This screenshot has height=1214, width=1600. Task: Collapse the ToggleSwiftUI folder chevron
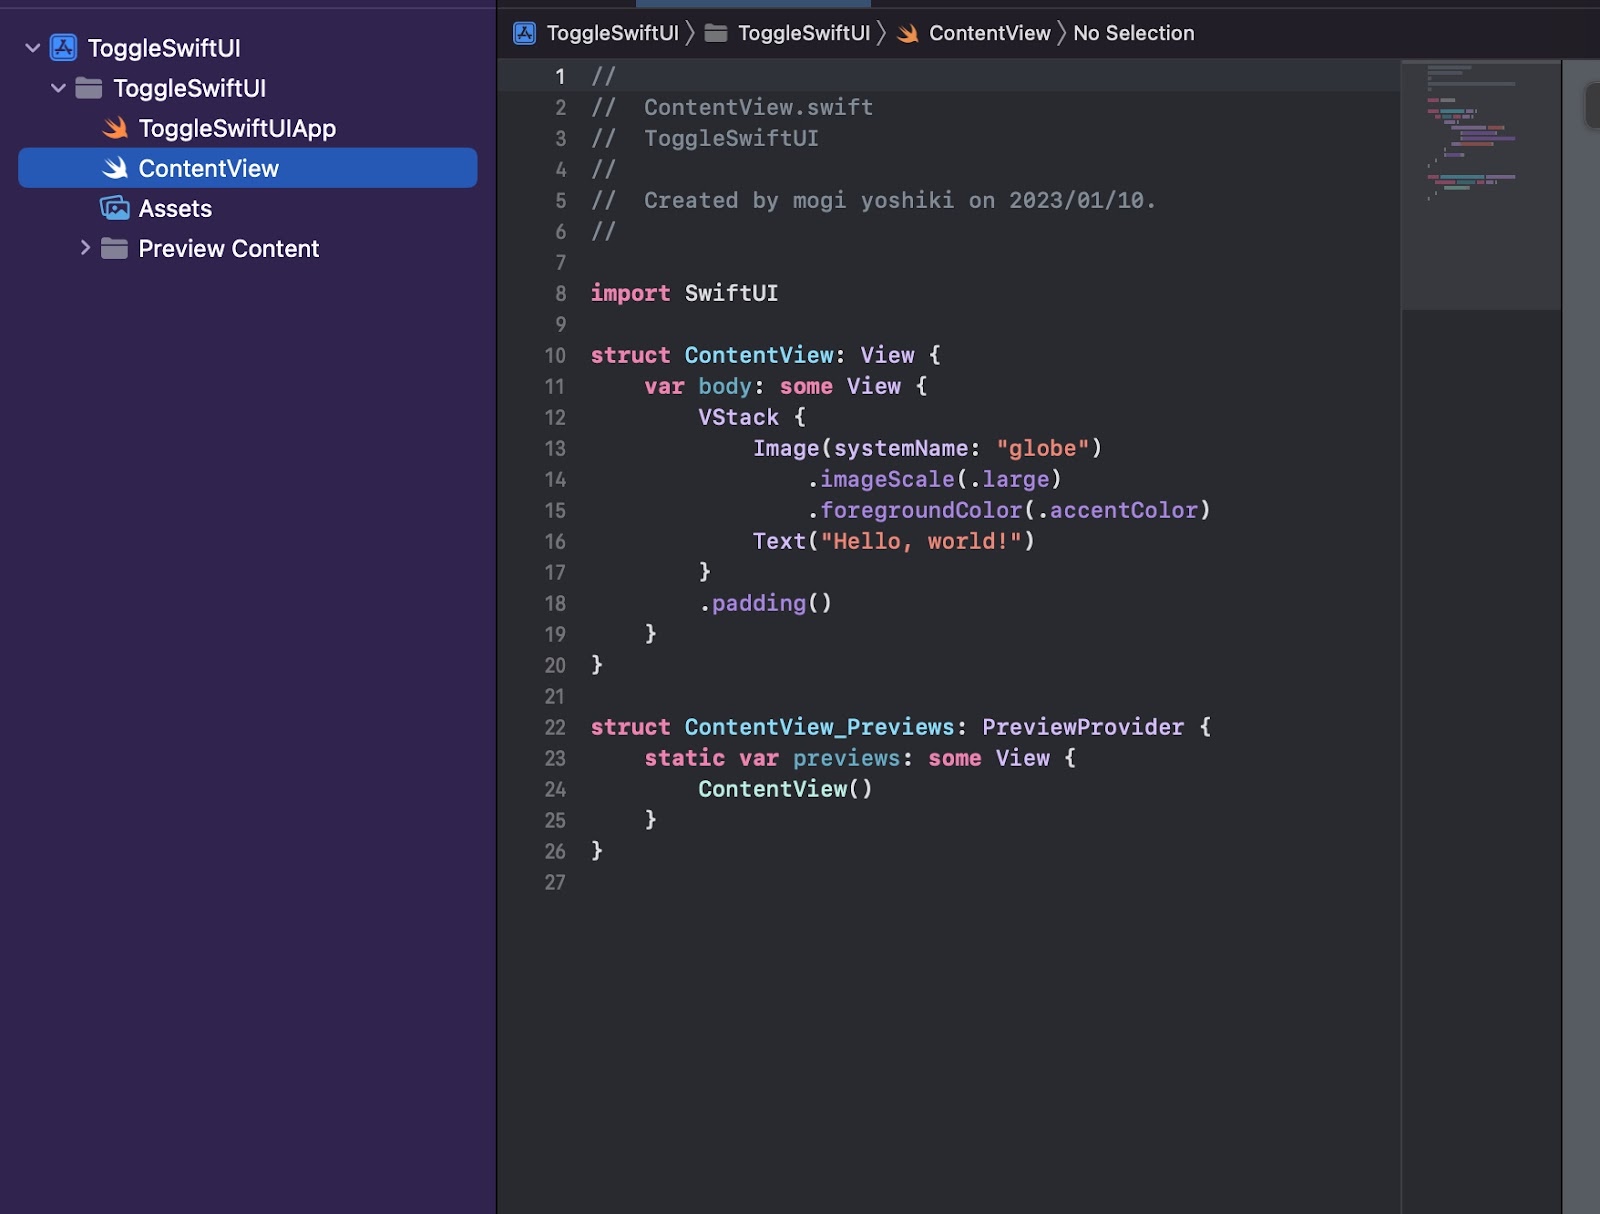[58, 88]
